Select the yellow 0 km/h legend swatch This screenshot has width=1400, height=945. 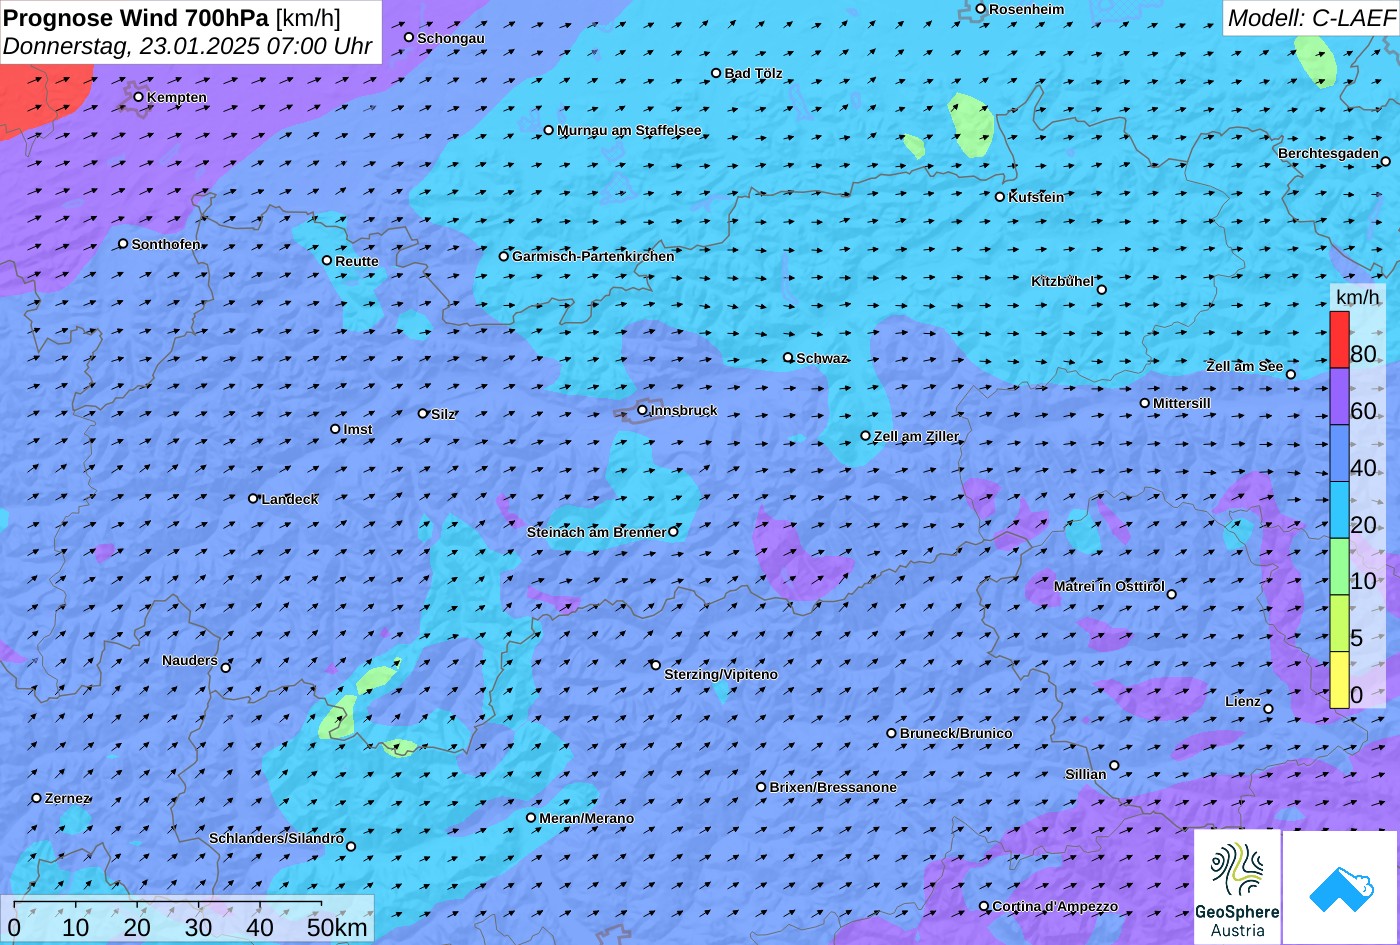pyautogui.click(x=1339, y=680)
